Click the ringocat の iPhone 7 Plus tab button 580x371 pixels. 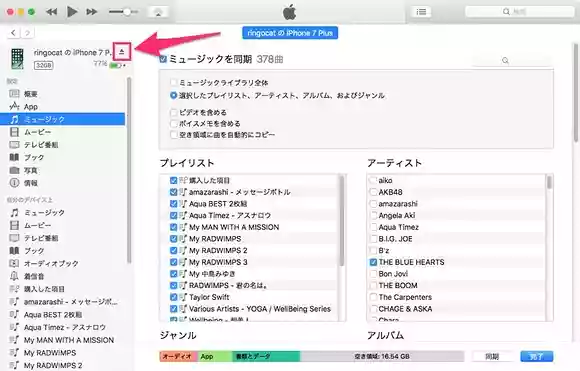pyautogui.click(x=290, y=33)
